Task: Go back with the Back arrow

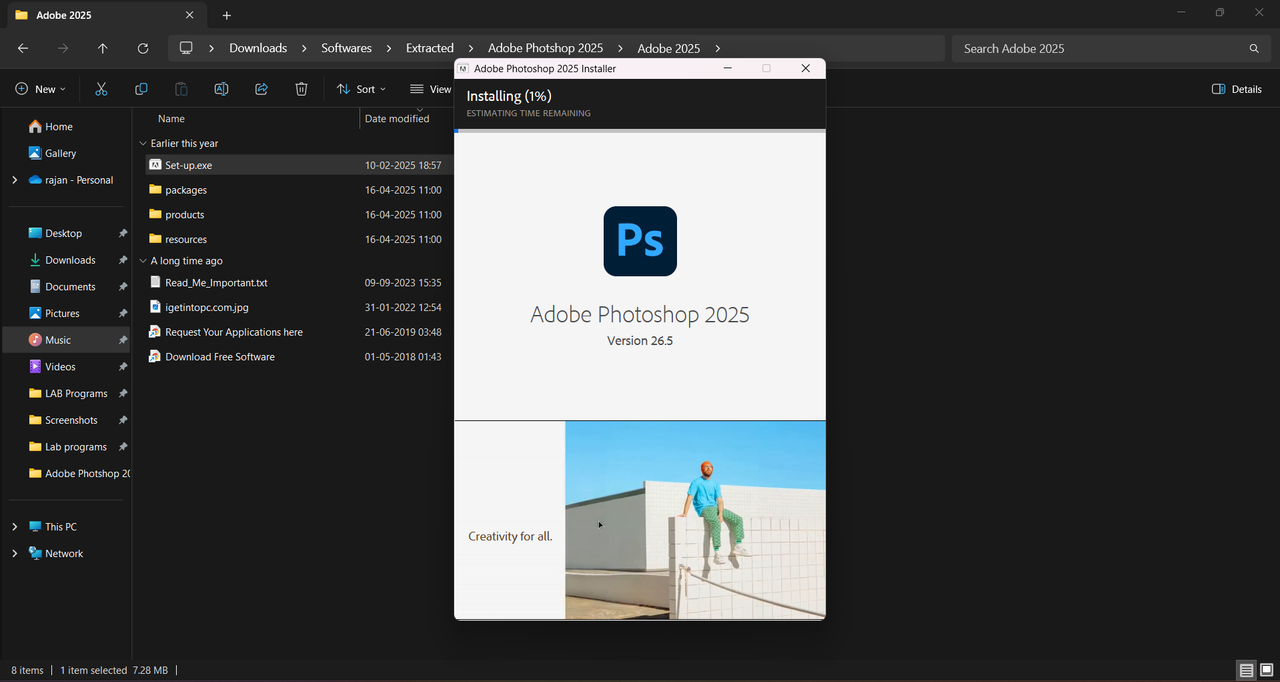Action: 23,48
